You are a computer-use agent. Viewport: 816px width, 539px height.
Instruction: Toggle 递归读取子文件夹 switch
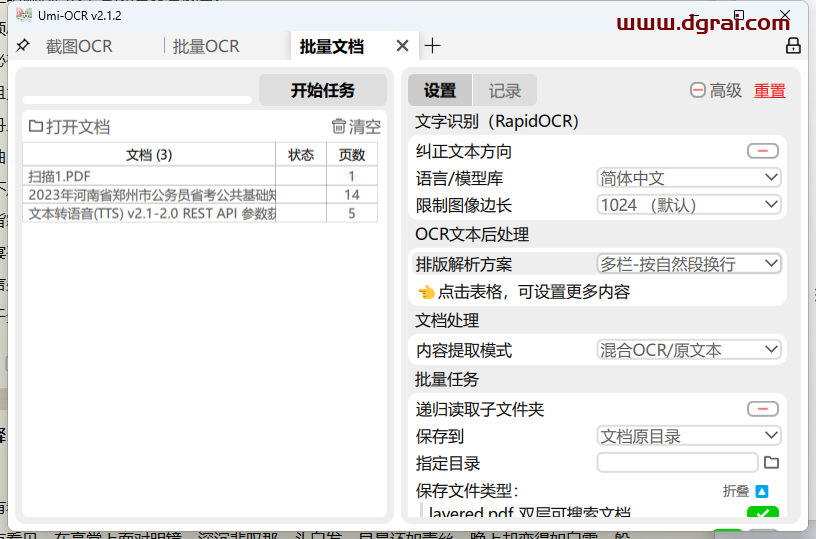[x=762, y=409]
